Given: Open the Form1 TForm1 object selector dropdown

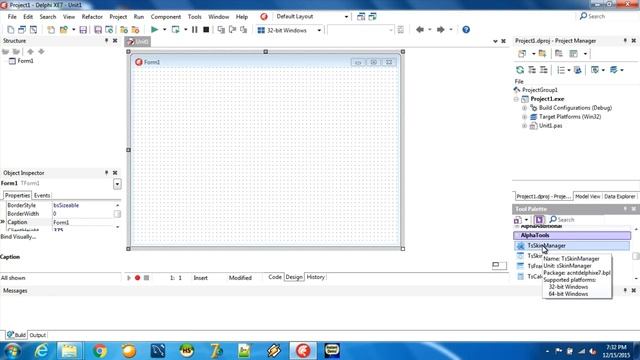Looking at the screenshot, I should [x=117, y=184].
